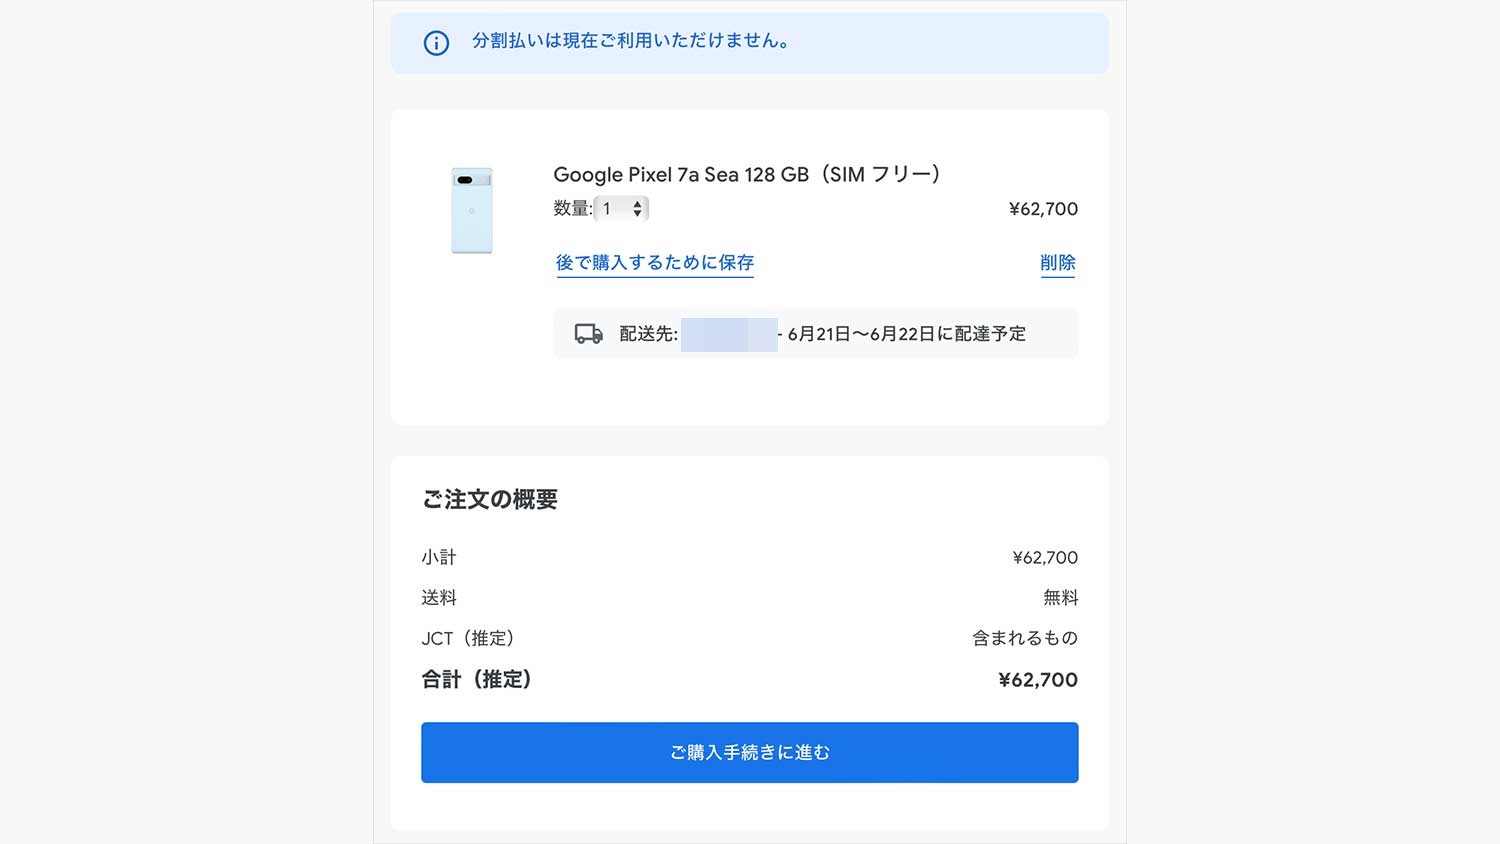Click the JCT（推定）label
The image size is (1500, 844).
tap(468, 638)
